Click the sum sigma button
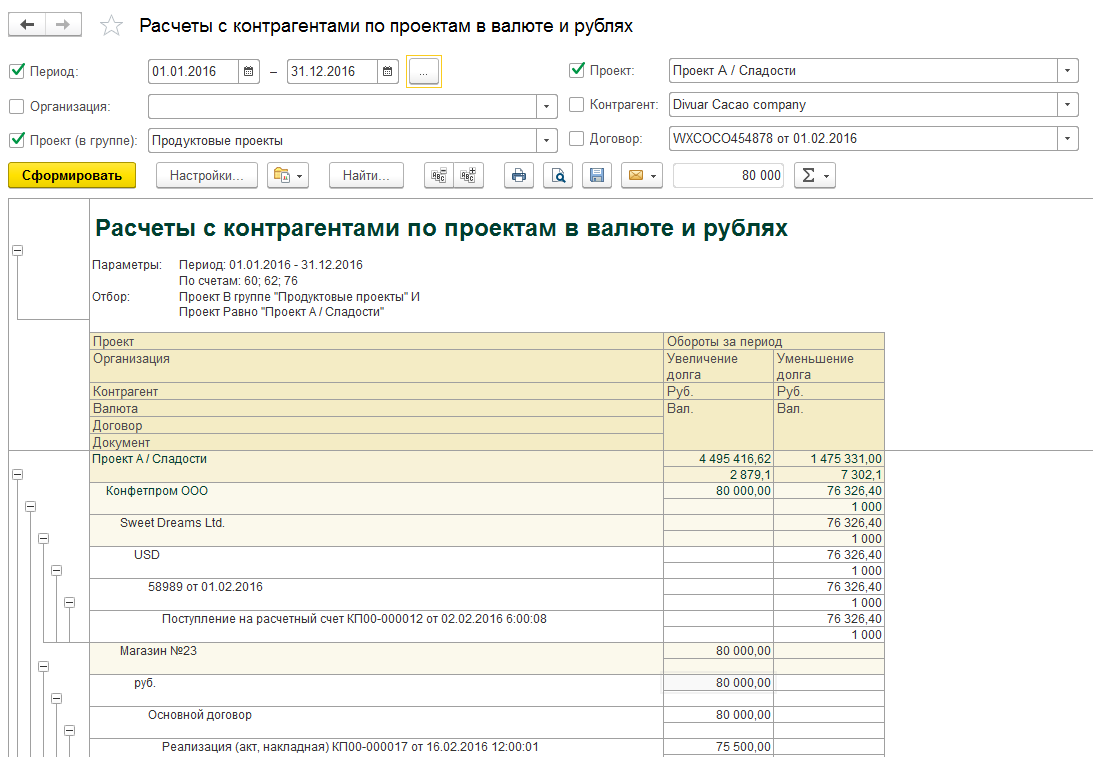This screenshot has width=1093, height=757. [815, 176]
